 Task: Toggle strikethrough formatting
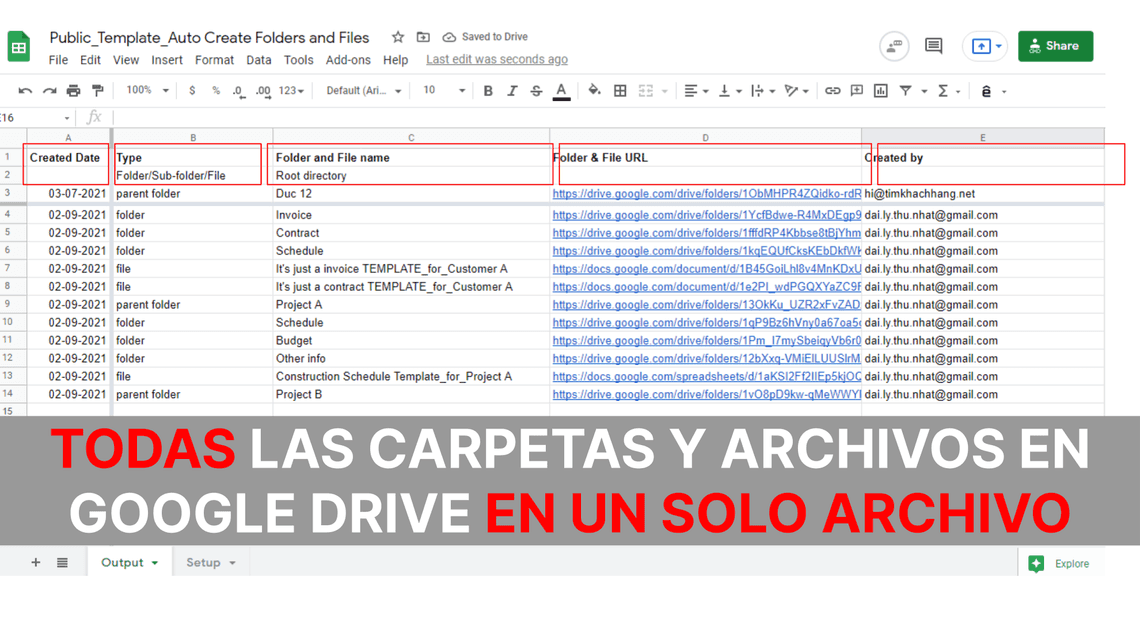click(536, 91)
